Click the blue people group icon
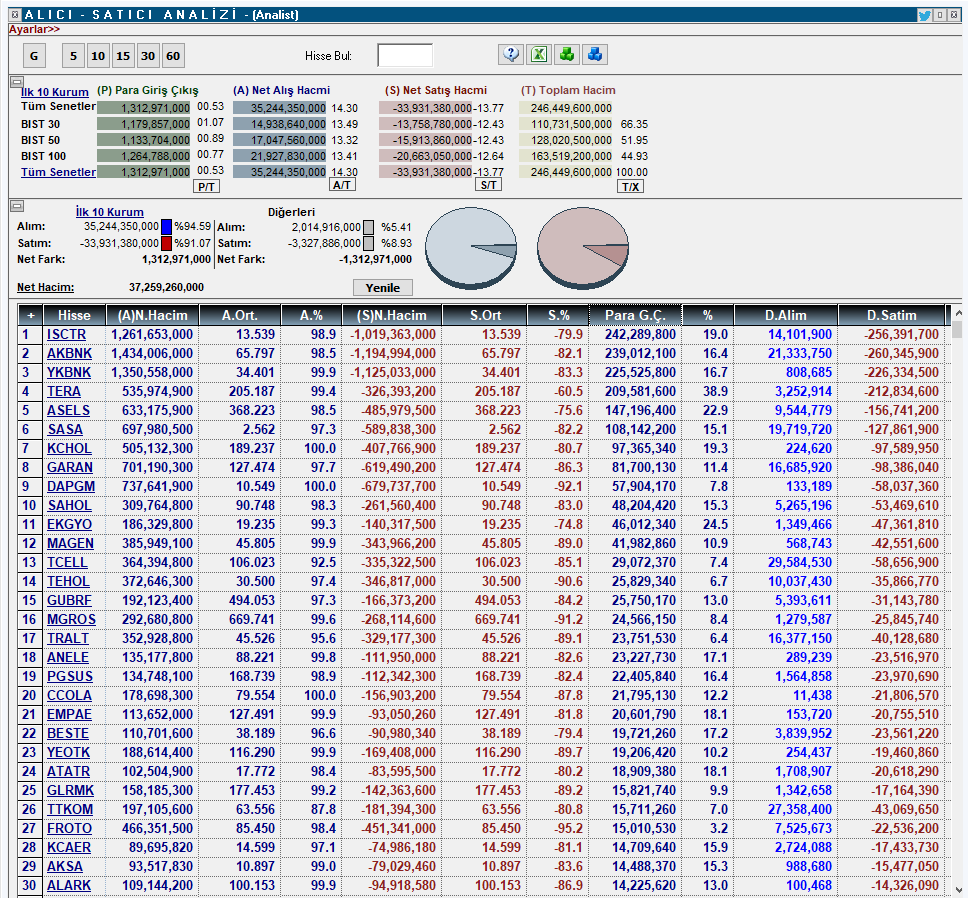Viewport: 968px width, 898px height. click(x=595, y=55)
